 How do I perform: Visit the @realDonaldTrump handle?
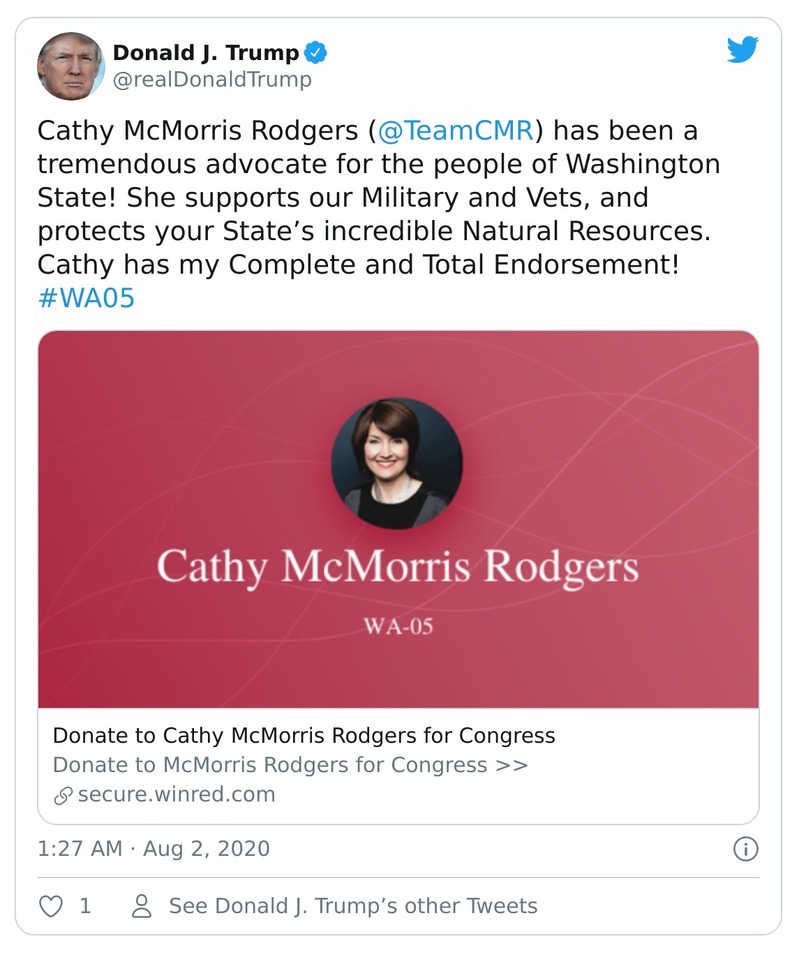(212, 80)
